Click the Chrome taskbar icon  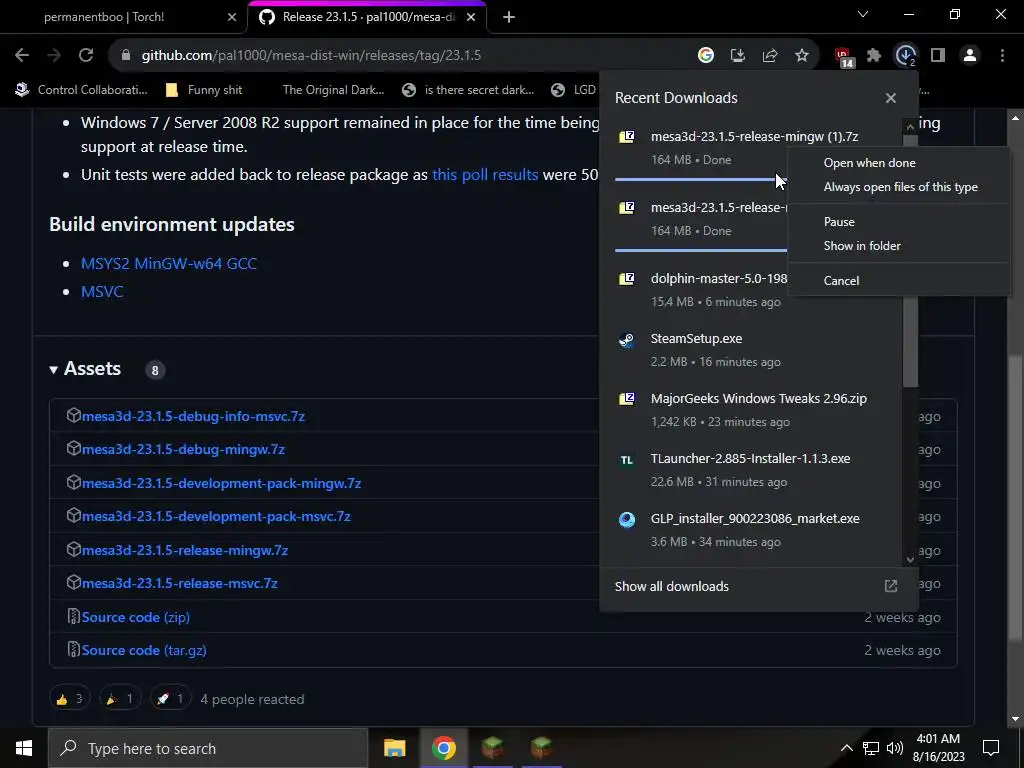point(443,748)
